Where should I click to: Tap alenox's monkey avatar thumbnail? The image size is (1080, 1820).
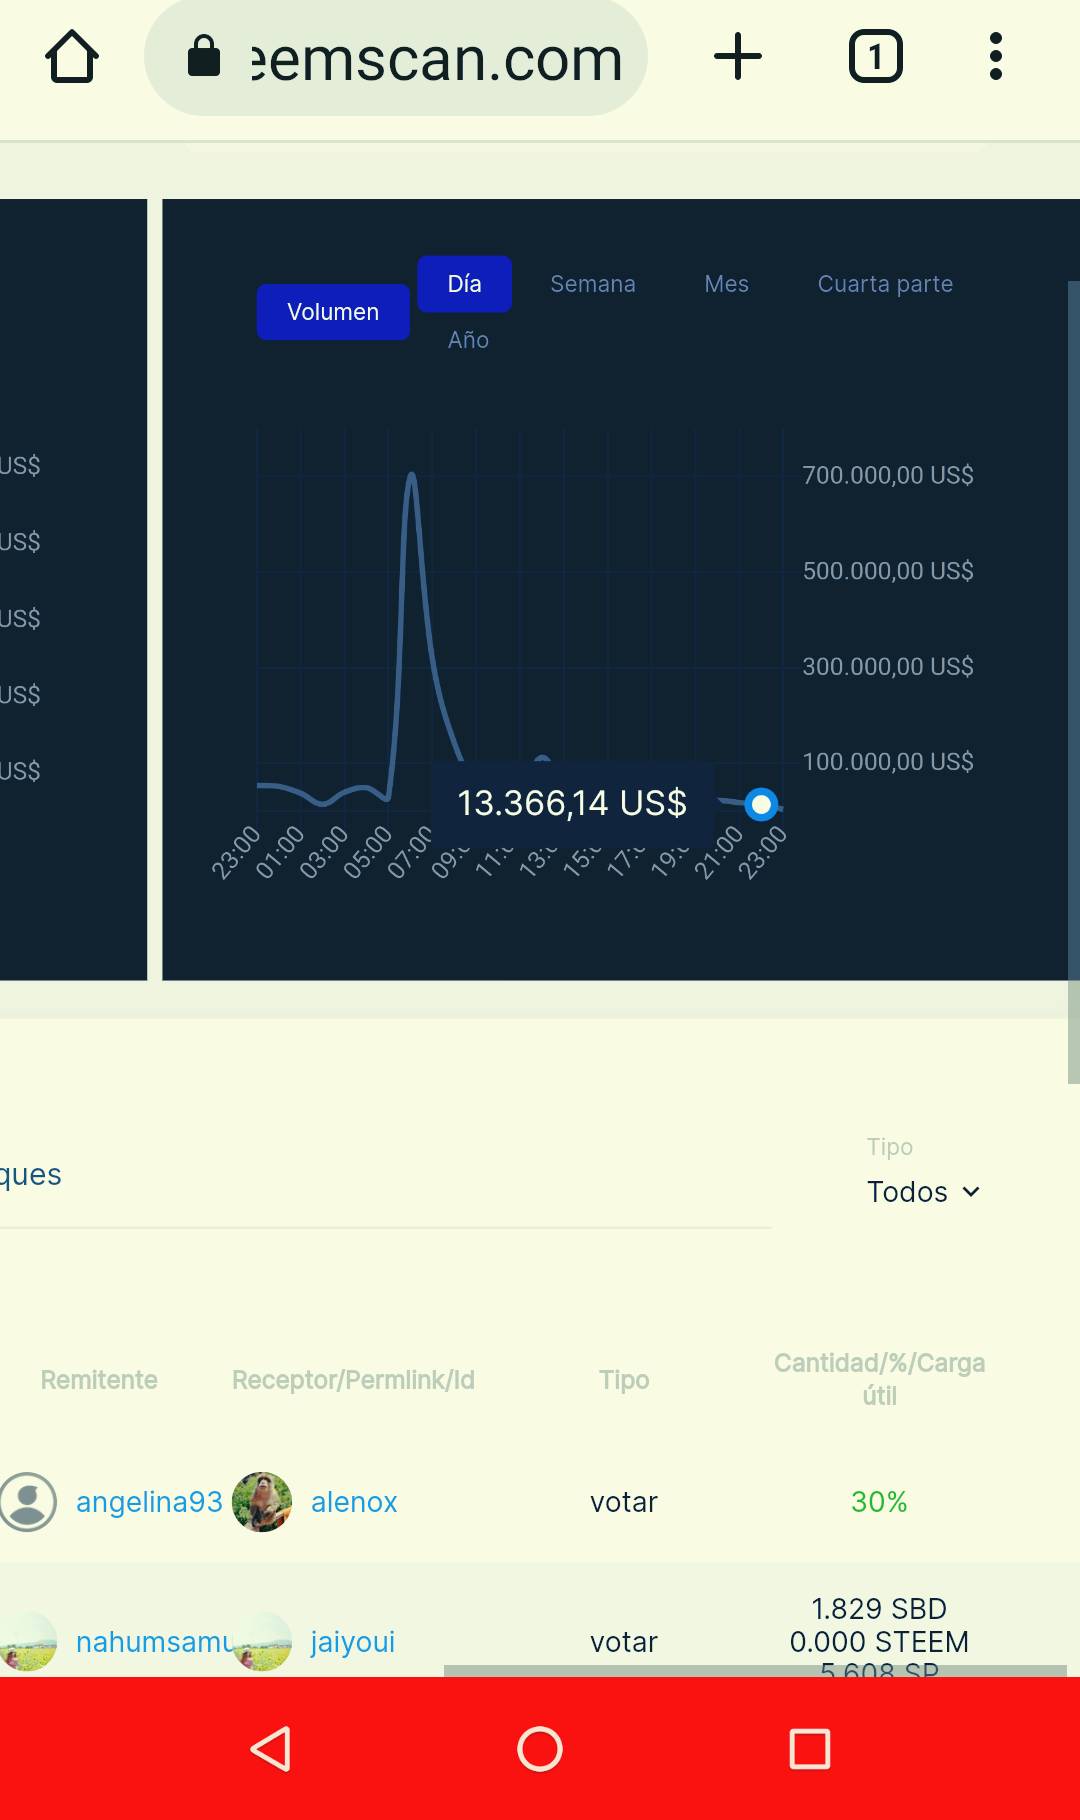262,1502
